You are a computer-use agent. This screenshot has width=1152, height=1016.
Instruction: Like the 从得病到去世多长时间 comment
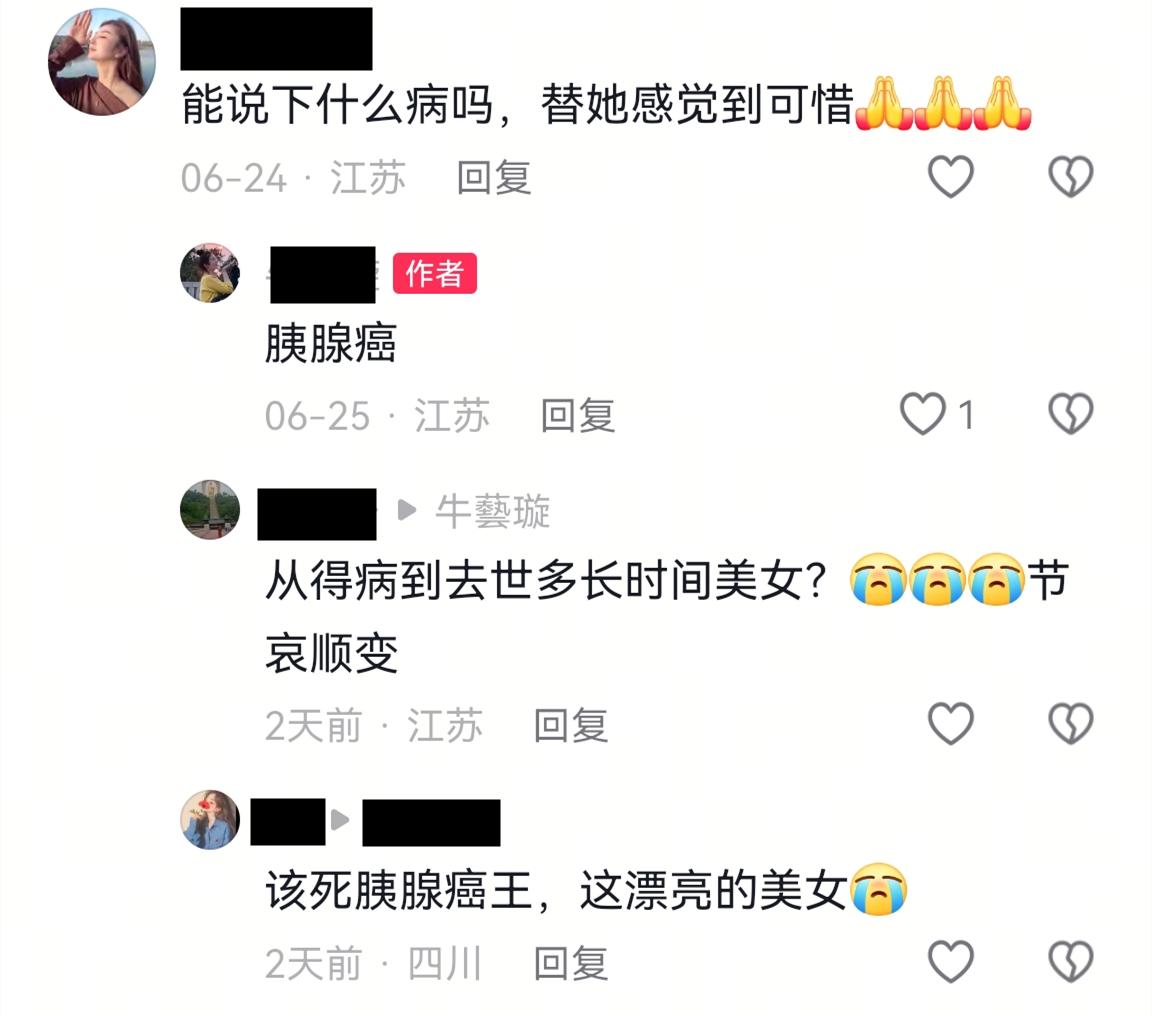click(951, 724)
